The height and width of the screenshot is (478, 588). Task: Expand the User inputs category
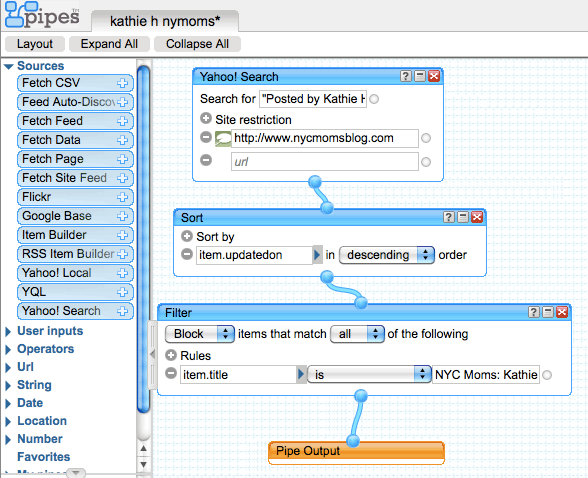tap(8, 331)
